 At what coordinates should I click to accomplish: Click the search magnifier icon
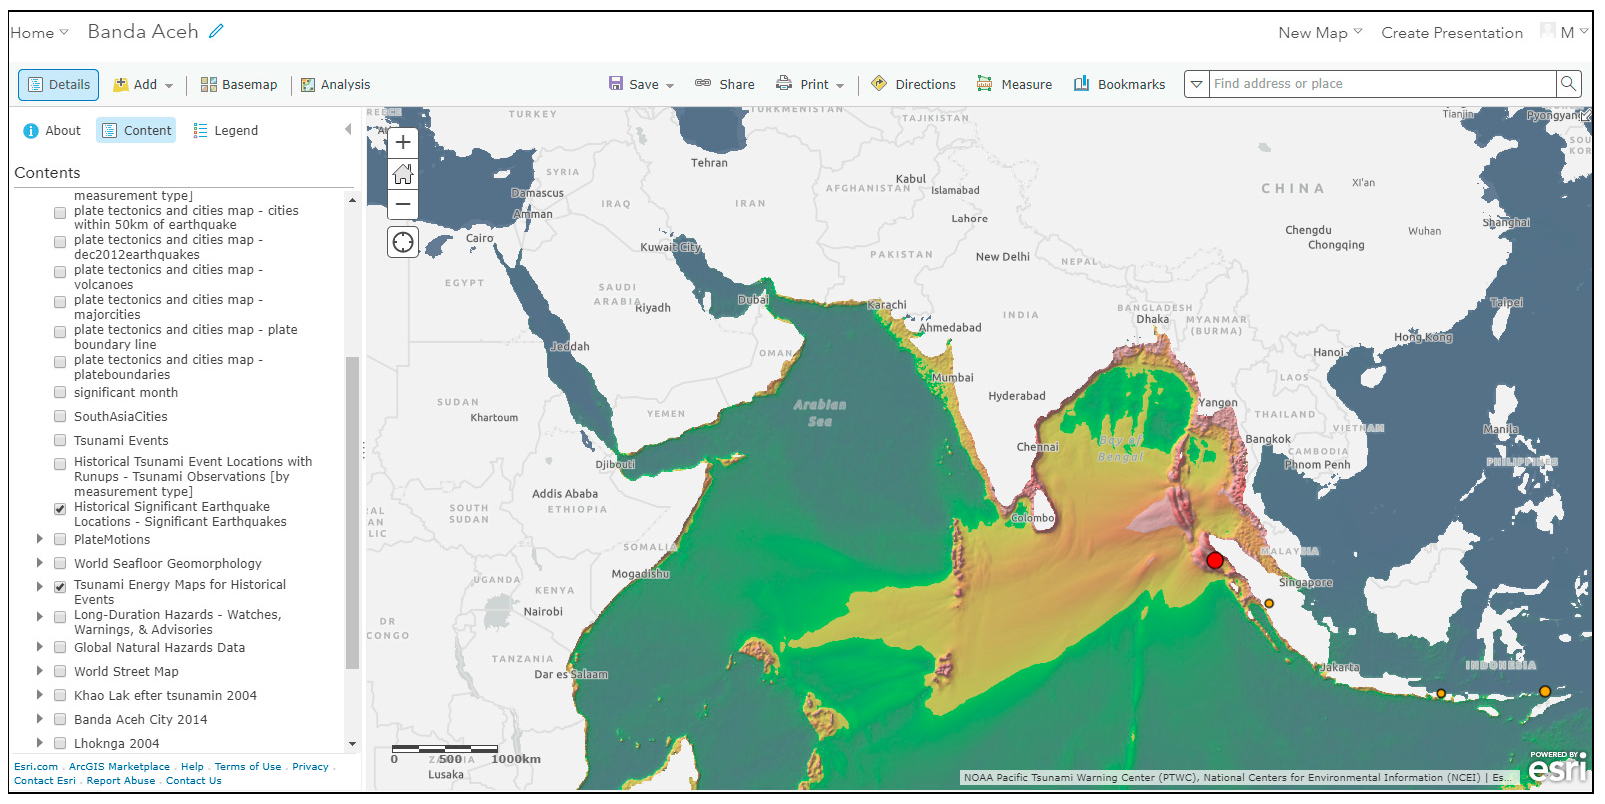[1569, 84]
